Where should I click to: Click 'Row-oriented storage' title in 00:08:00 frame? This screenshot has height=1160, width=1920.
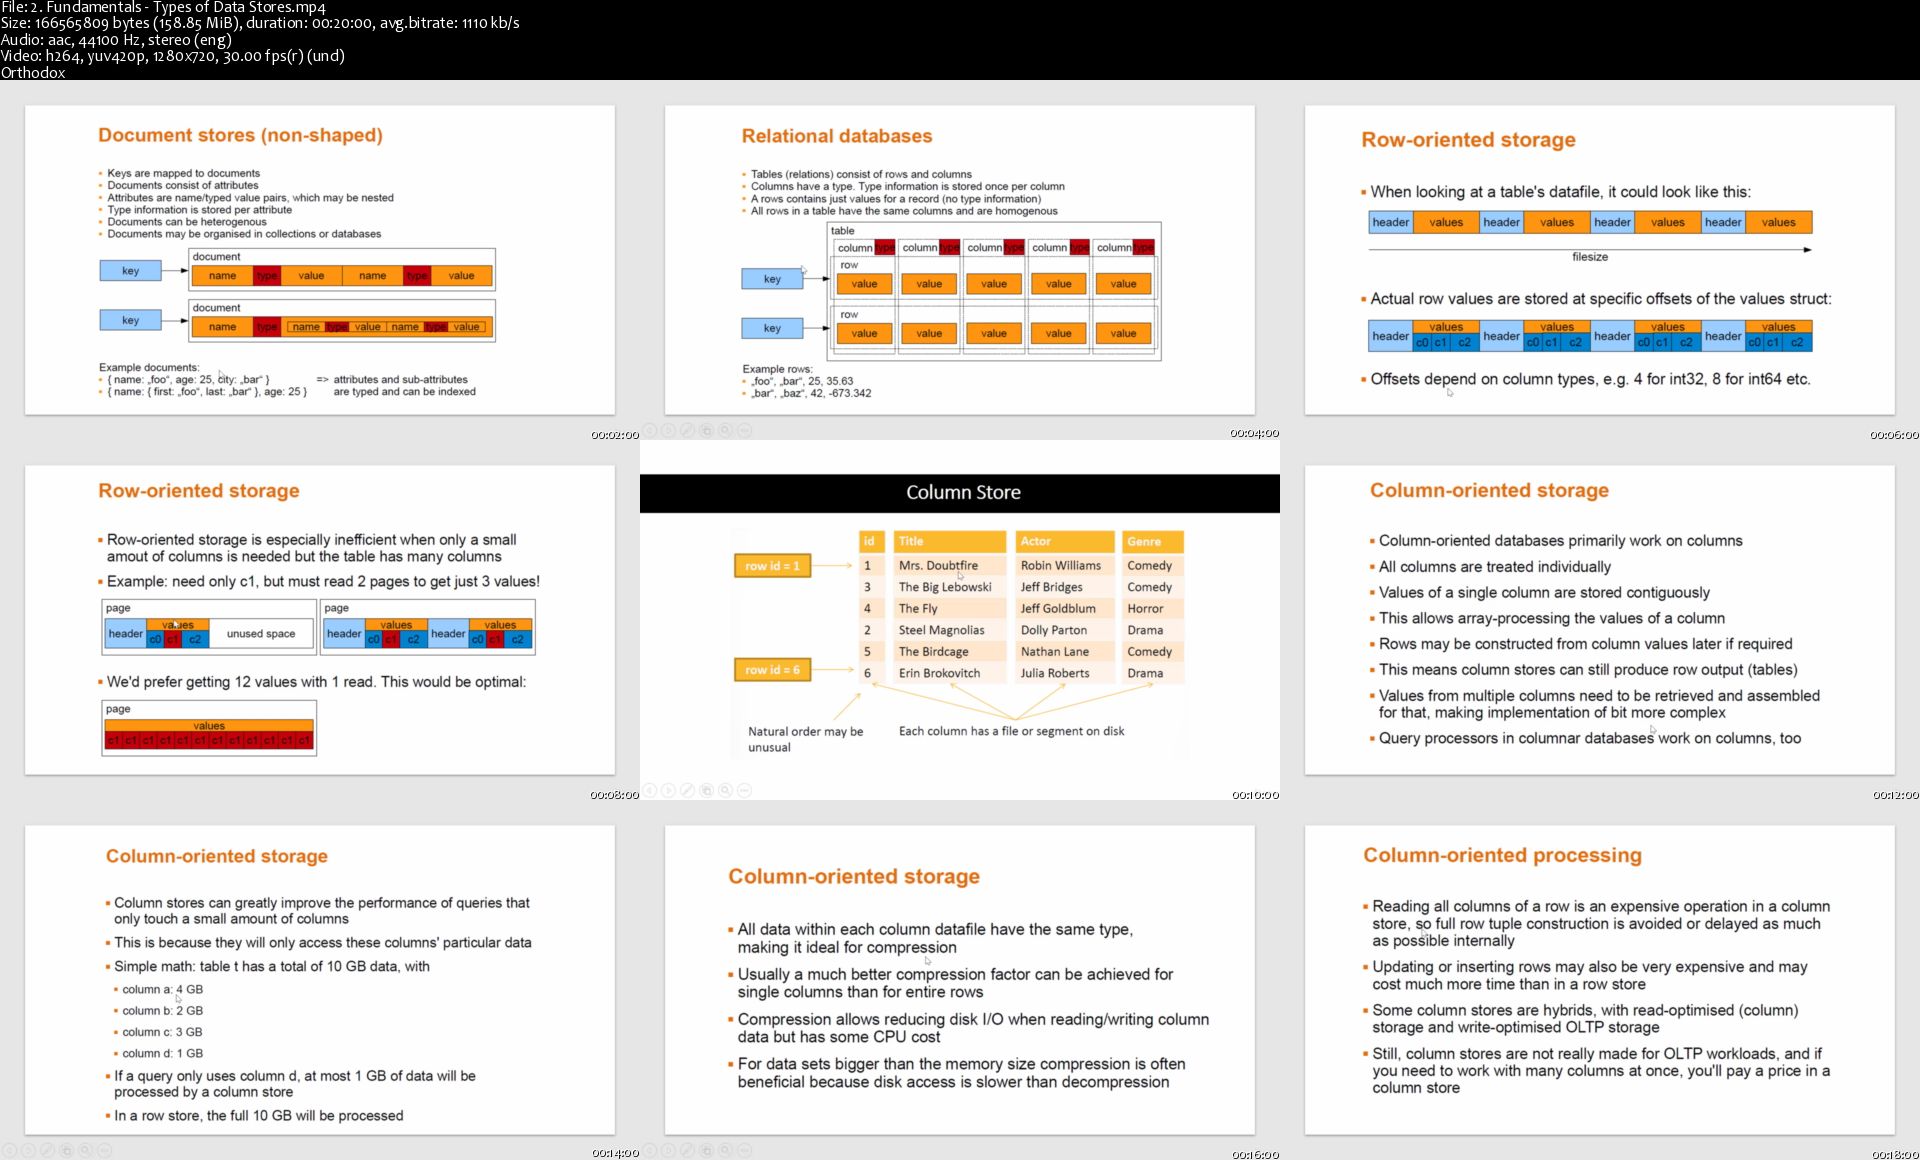pyautogui.click(x=199, y=491)
